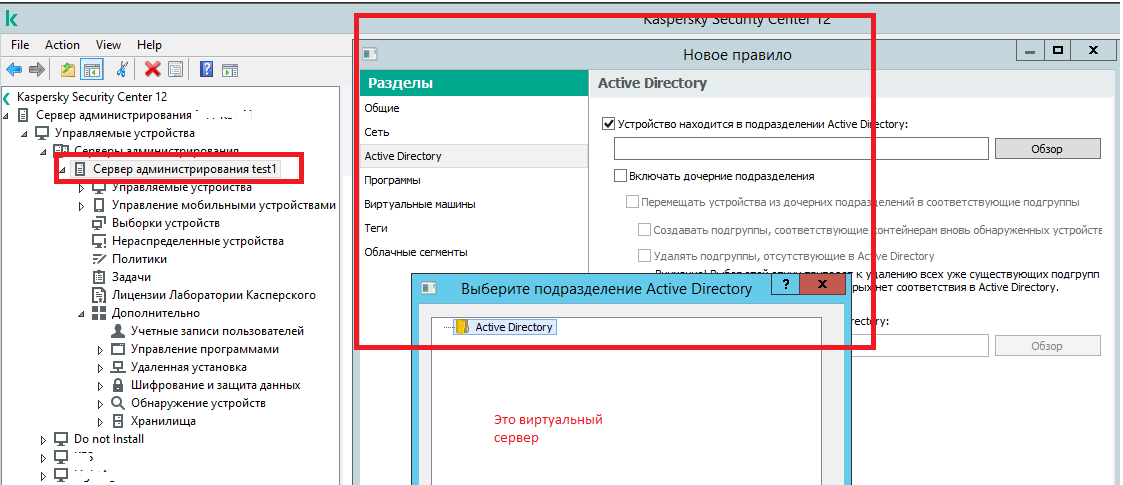Image resolution: width=1123 pixels, height=485 pixels.
Task: Click the Properties sheet toolbar icon
Action: 175,69
